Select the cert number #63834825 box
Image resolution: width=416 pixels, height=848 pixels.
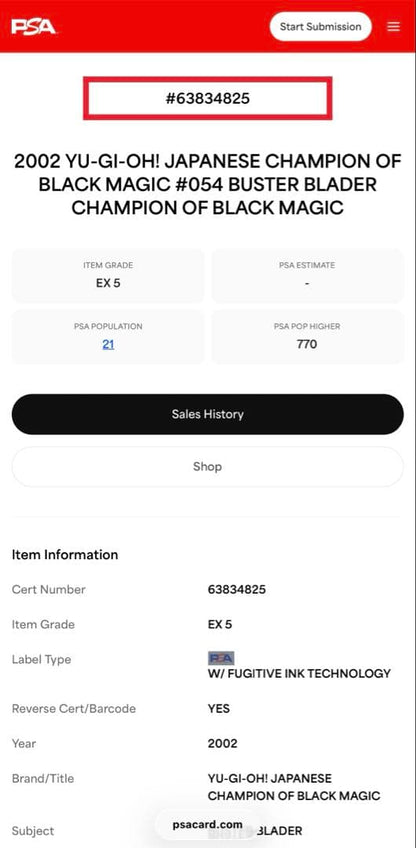click(208, 98)
